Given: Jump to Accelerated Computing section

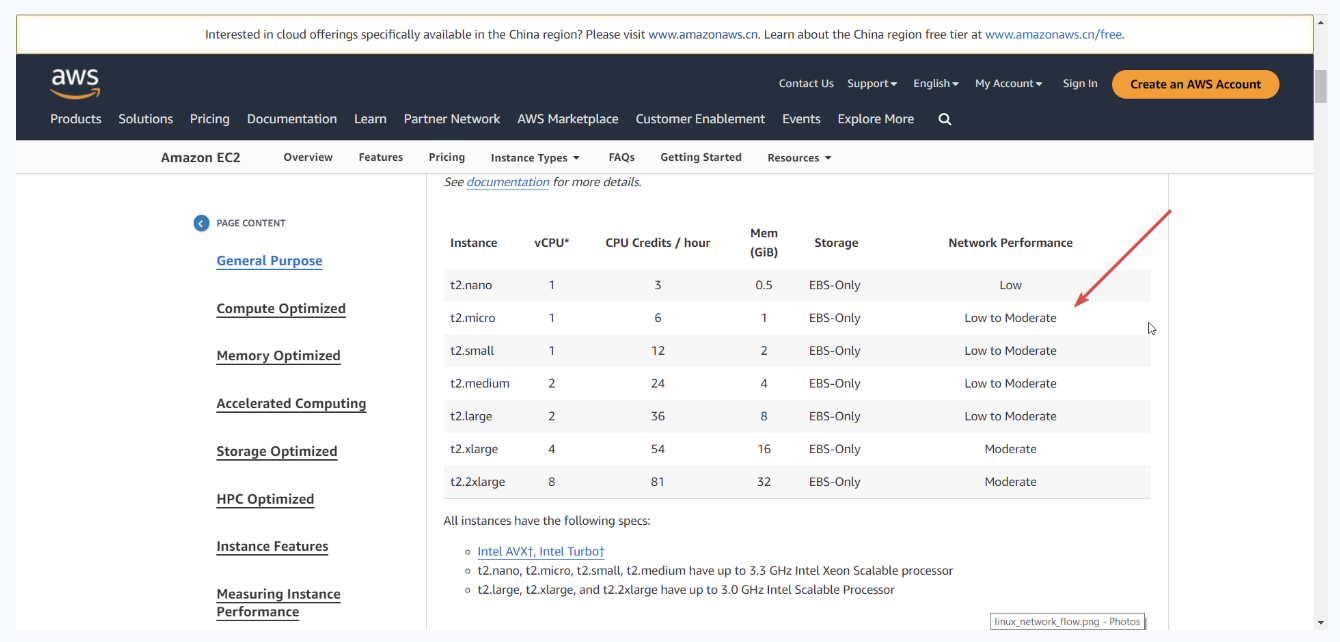Looking at the screenshot, I should point(291,404).
